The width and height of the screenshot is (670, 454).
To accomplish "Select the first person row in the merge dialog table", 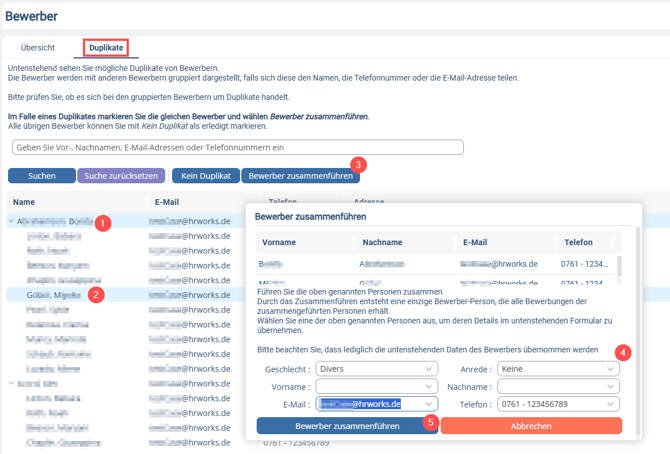I will click(436, 264).
